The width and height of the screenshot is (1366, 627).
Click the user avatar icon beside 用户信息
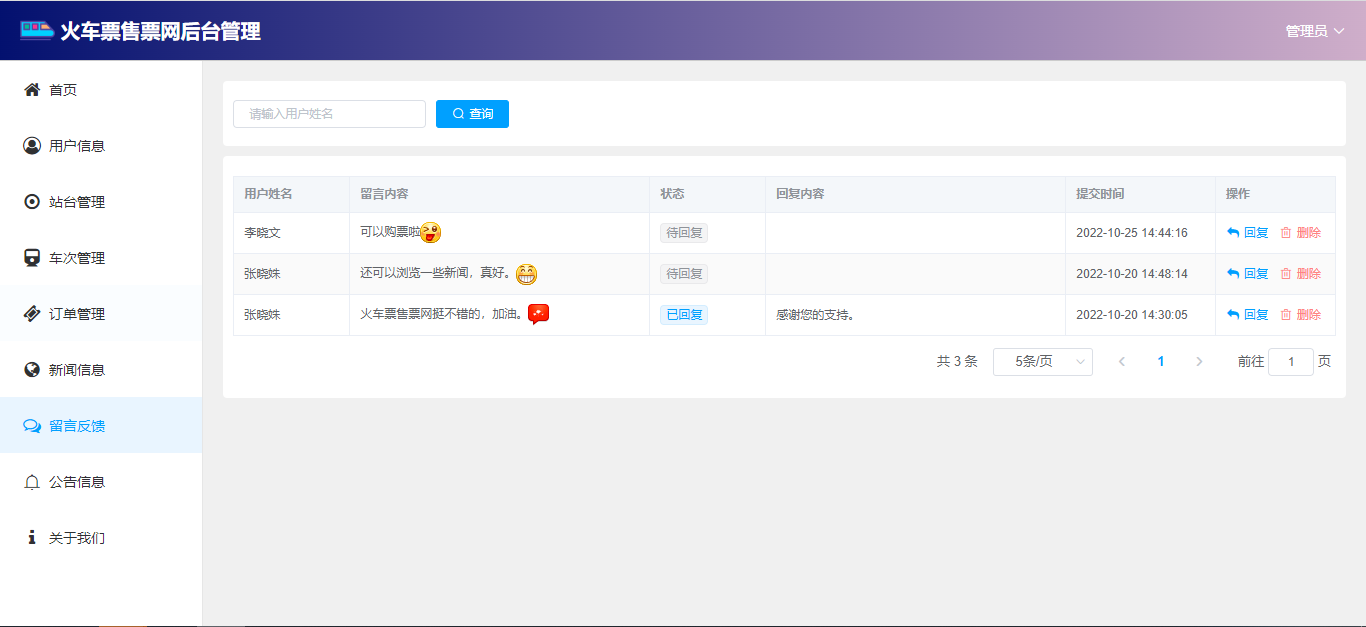click(x=32, y=146)
